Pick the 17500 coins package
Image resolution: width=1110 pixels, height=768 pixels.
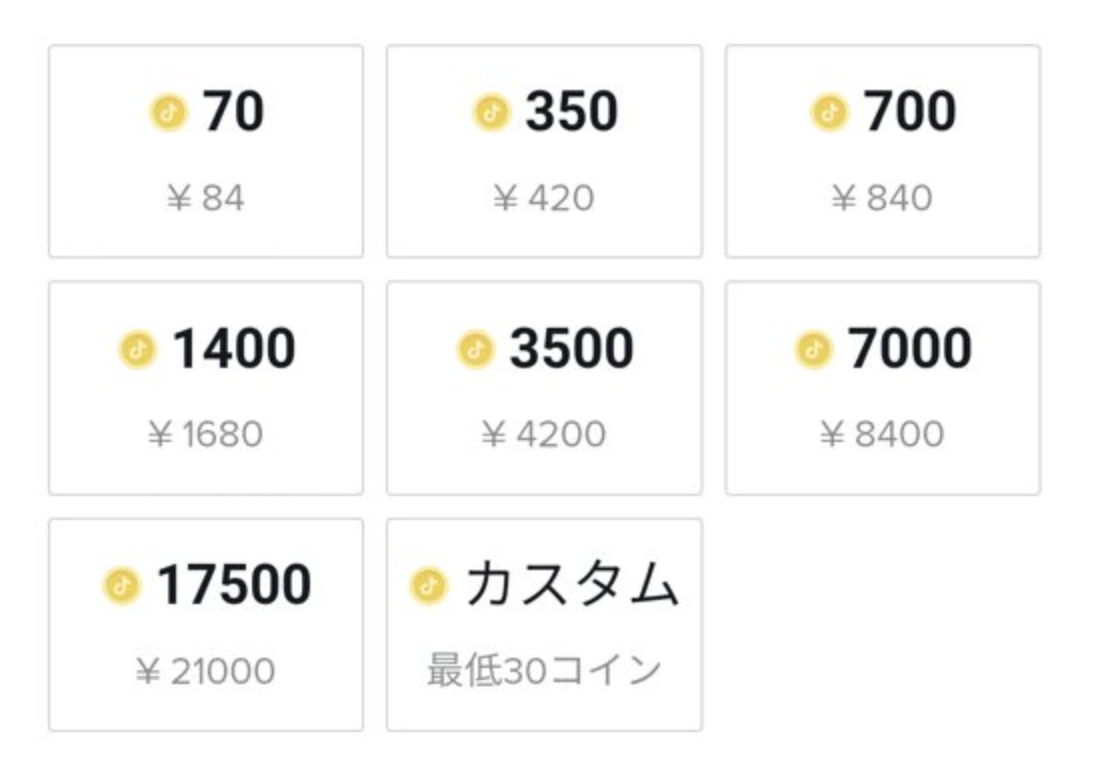point(206,625)
